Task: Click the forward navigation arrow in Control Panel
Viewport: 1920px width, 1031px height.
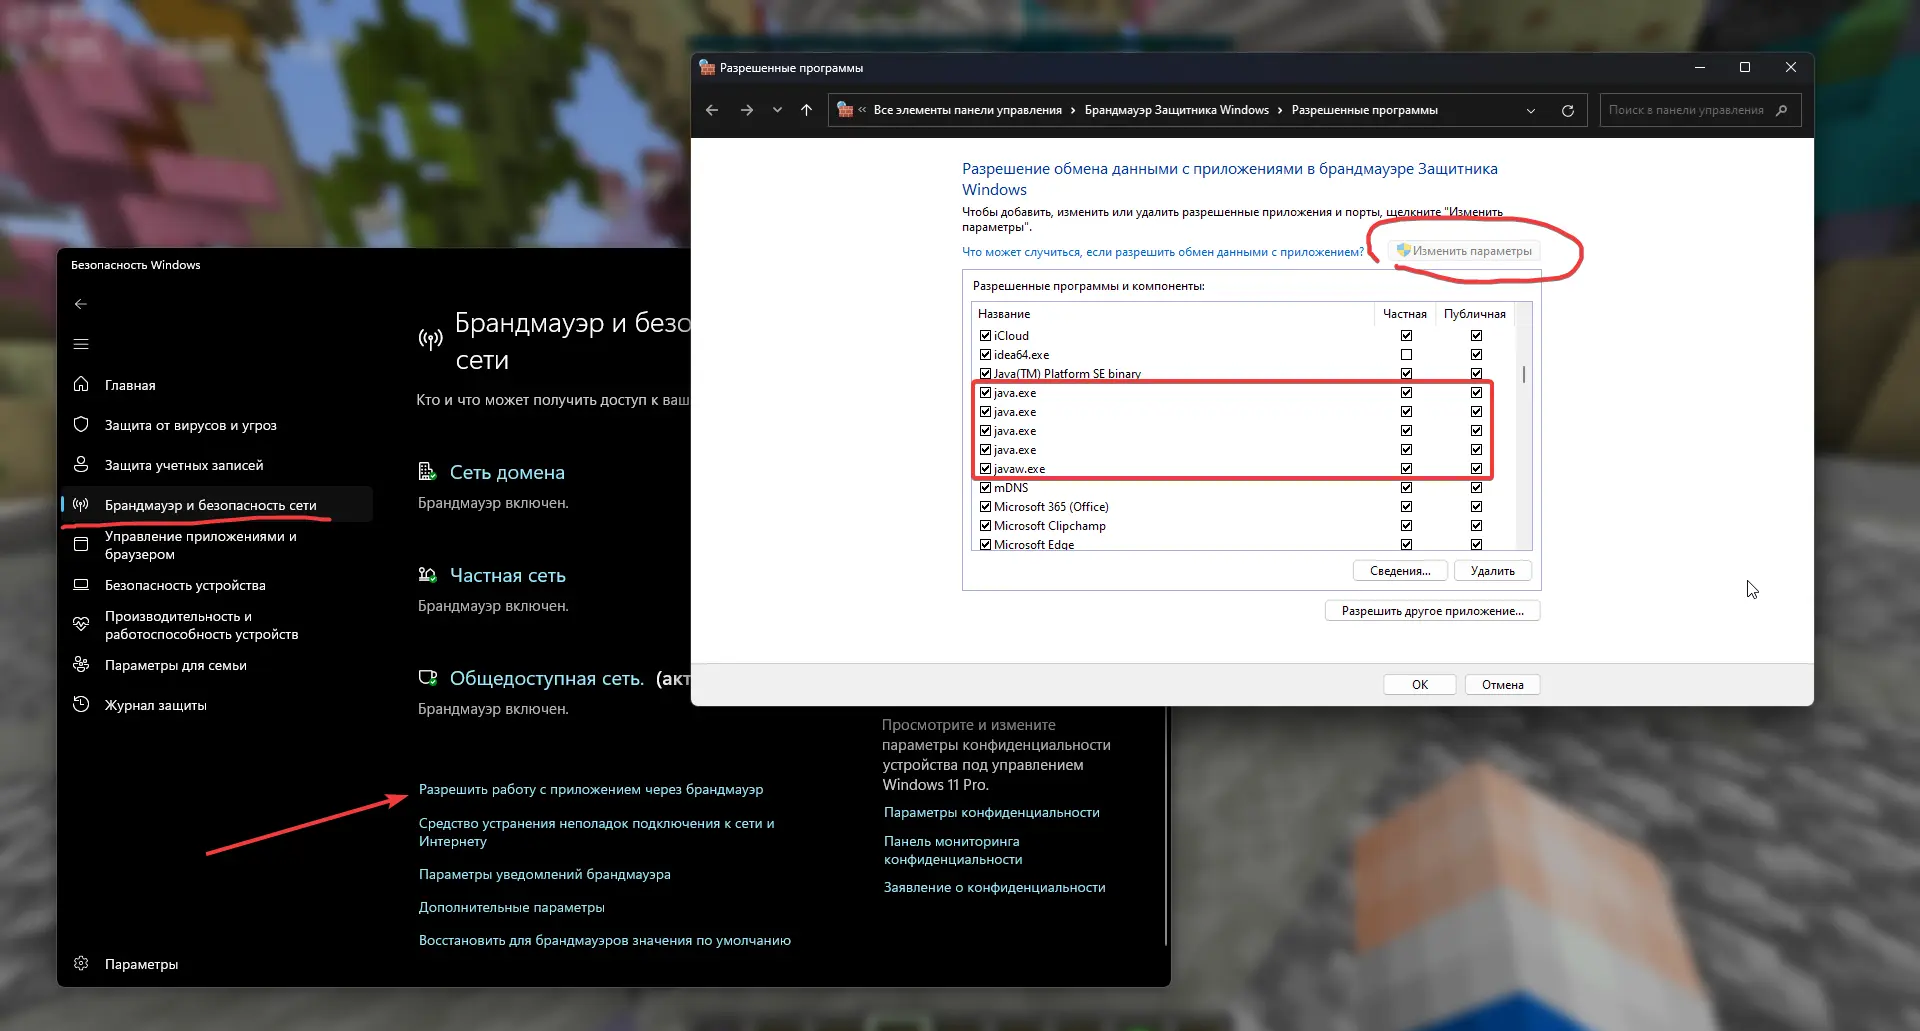Action: 746,110
